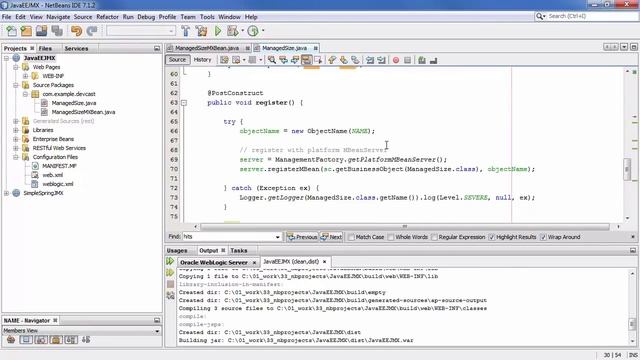
Task: Click the Shift Line Left icon
Action: [370, 60]
